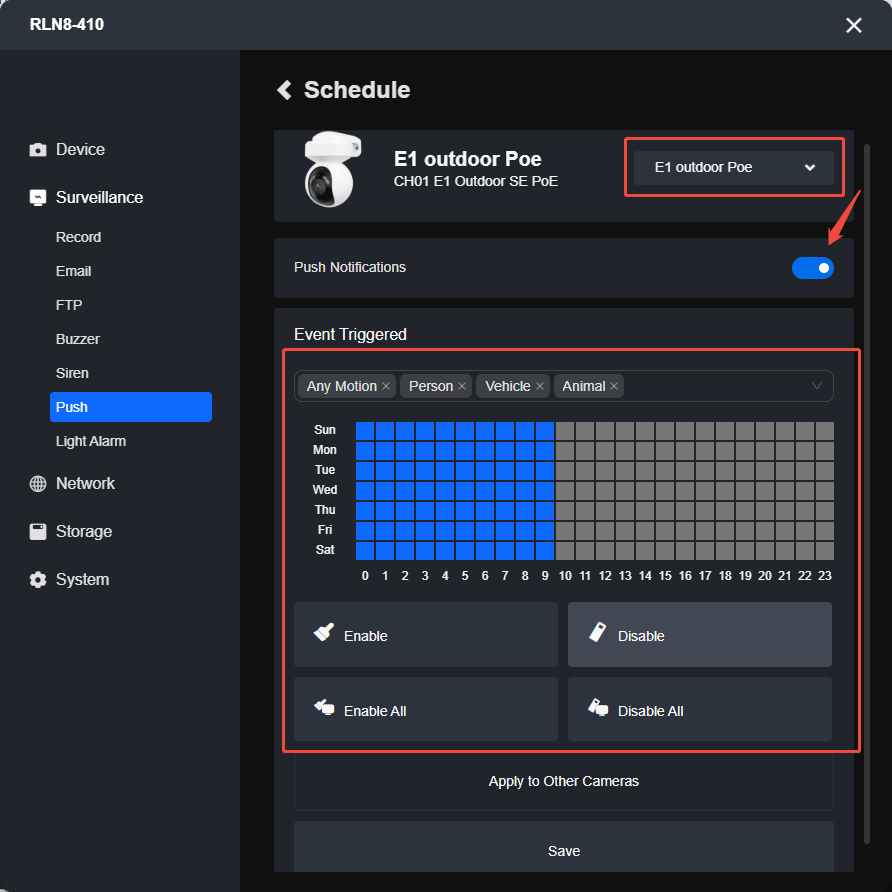Go to the Record settings page

tap(78, 237)
